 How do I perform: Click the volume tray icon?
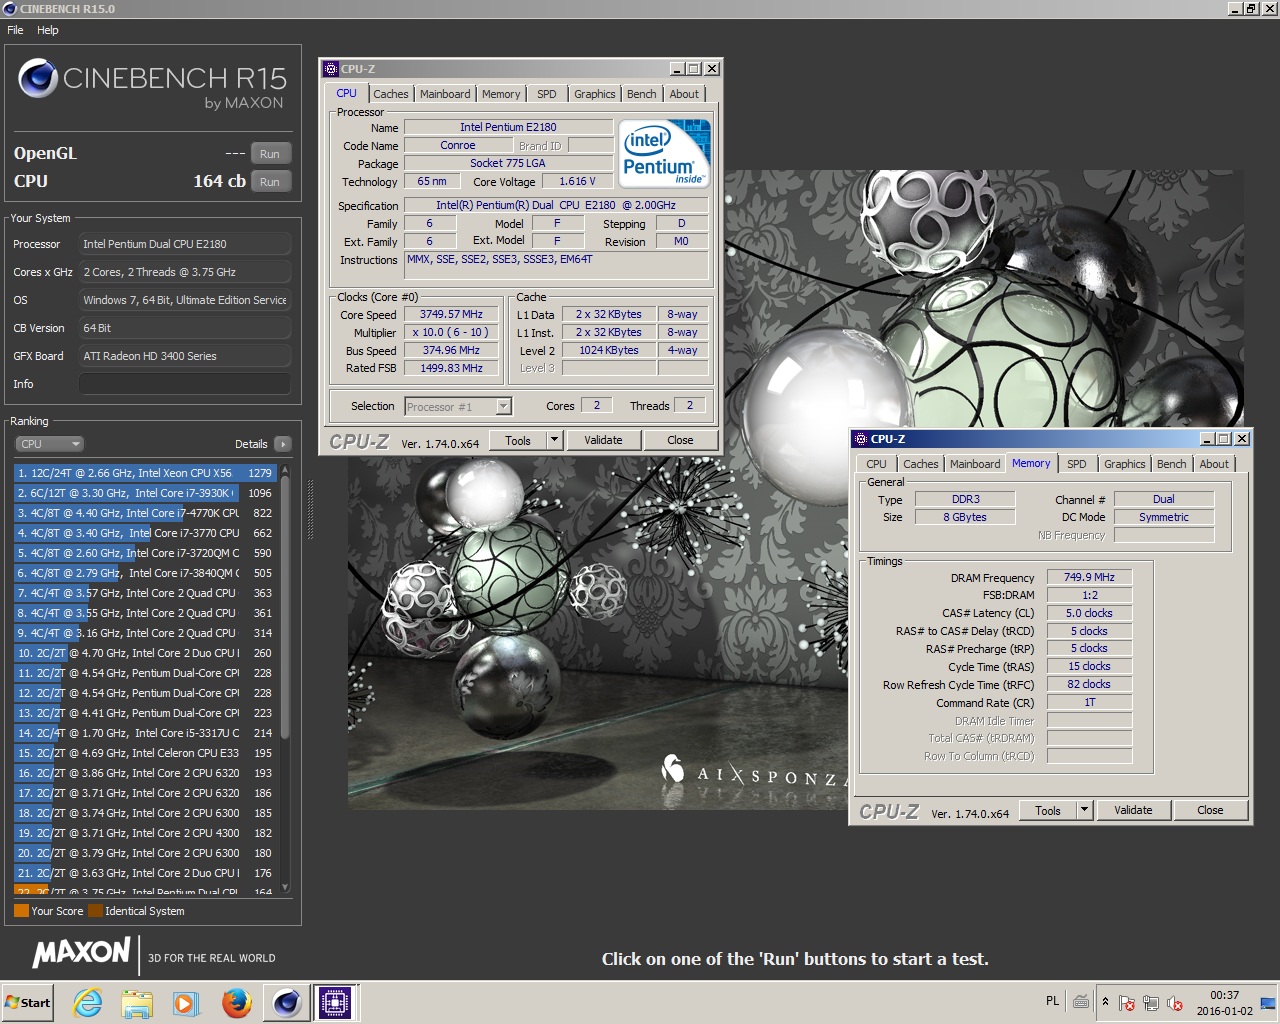pos(1175,1003)
